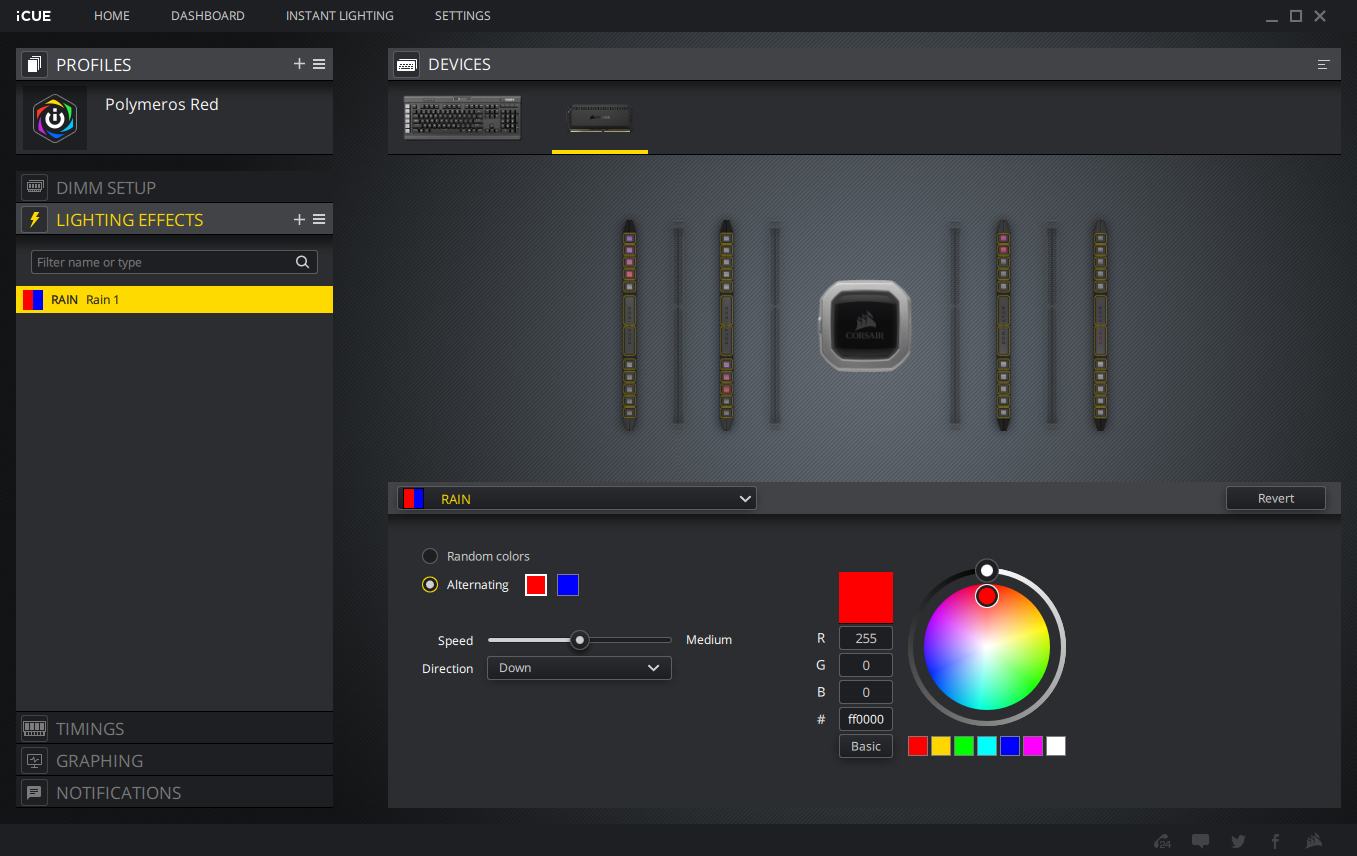Select the Random colors radio button
The width and height of the screenshot is (1357, 856).
[x=430, y=556]
